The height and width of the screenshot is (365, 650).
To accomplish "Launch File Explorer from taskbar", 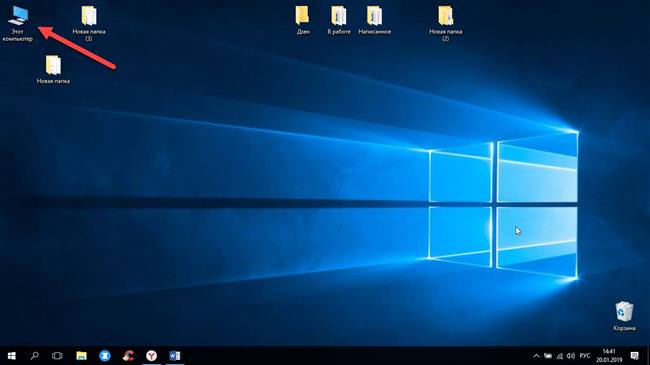I will [81, 356].
